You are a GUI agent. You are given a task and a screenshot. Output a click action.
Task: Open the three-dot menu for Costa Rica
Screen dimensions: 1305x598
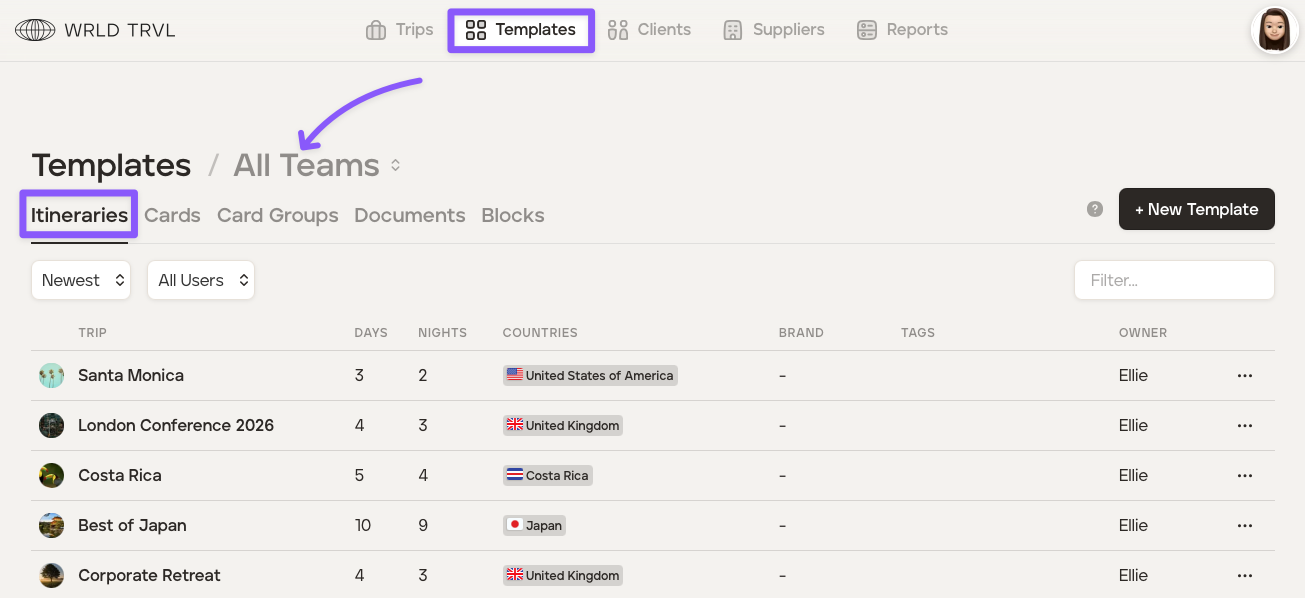(1245, 476)
